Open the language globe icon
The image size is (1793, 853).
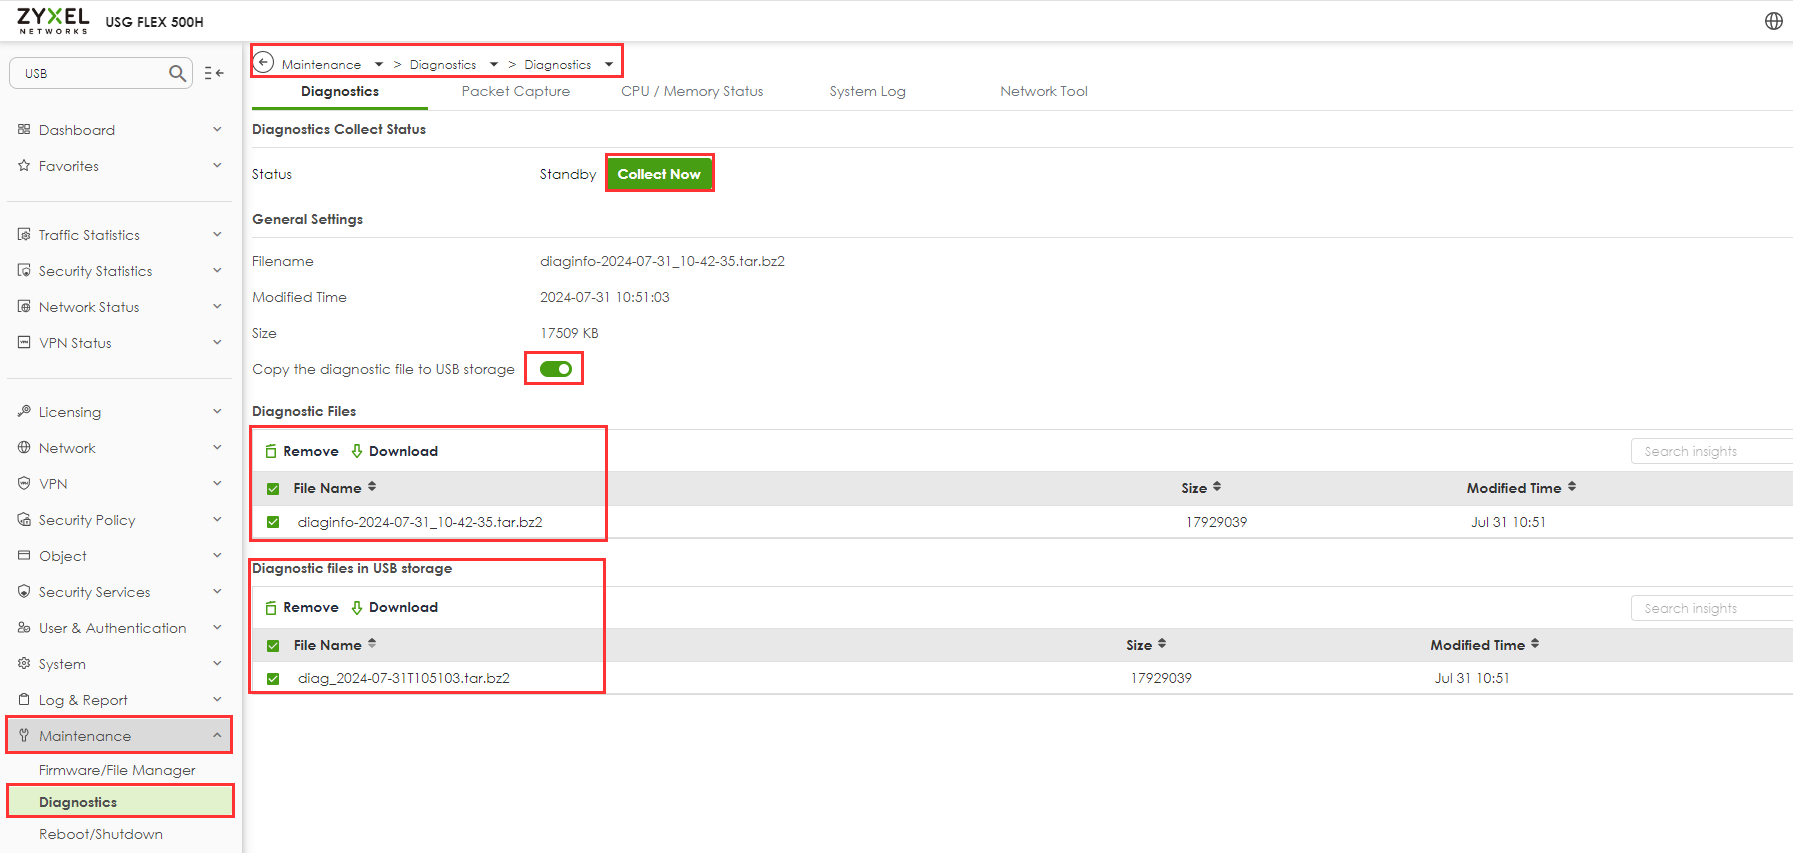(x=1773, y=21)
